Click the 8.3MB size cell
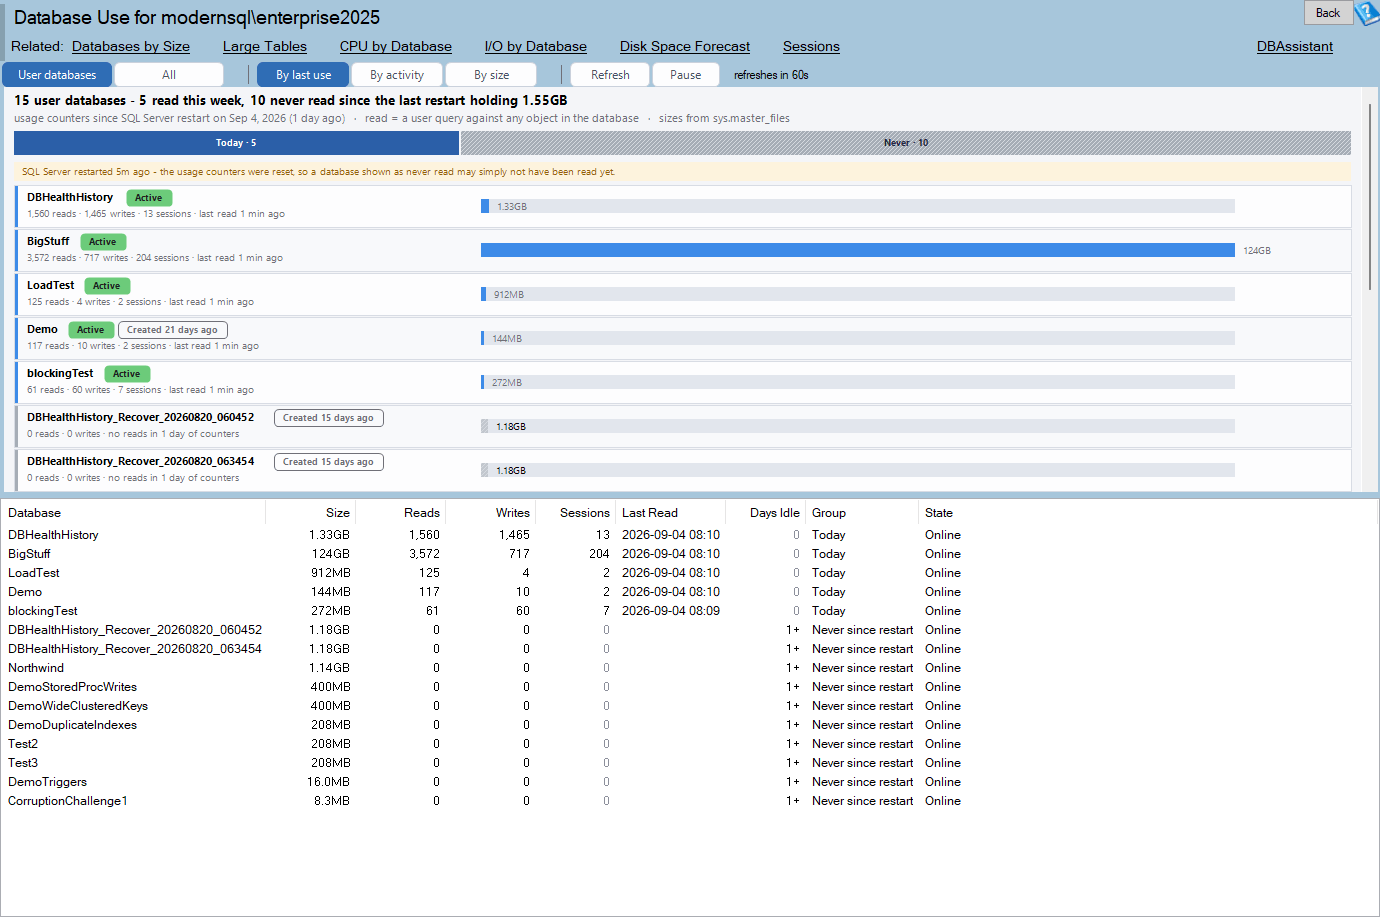This screenshot has height=917, width=1380. pyautogui.click(x=332, y=801)
